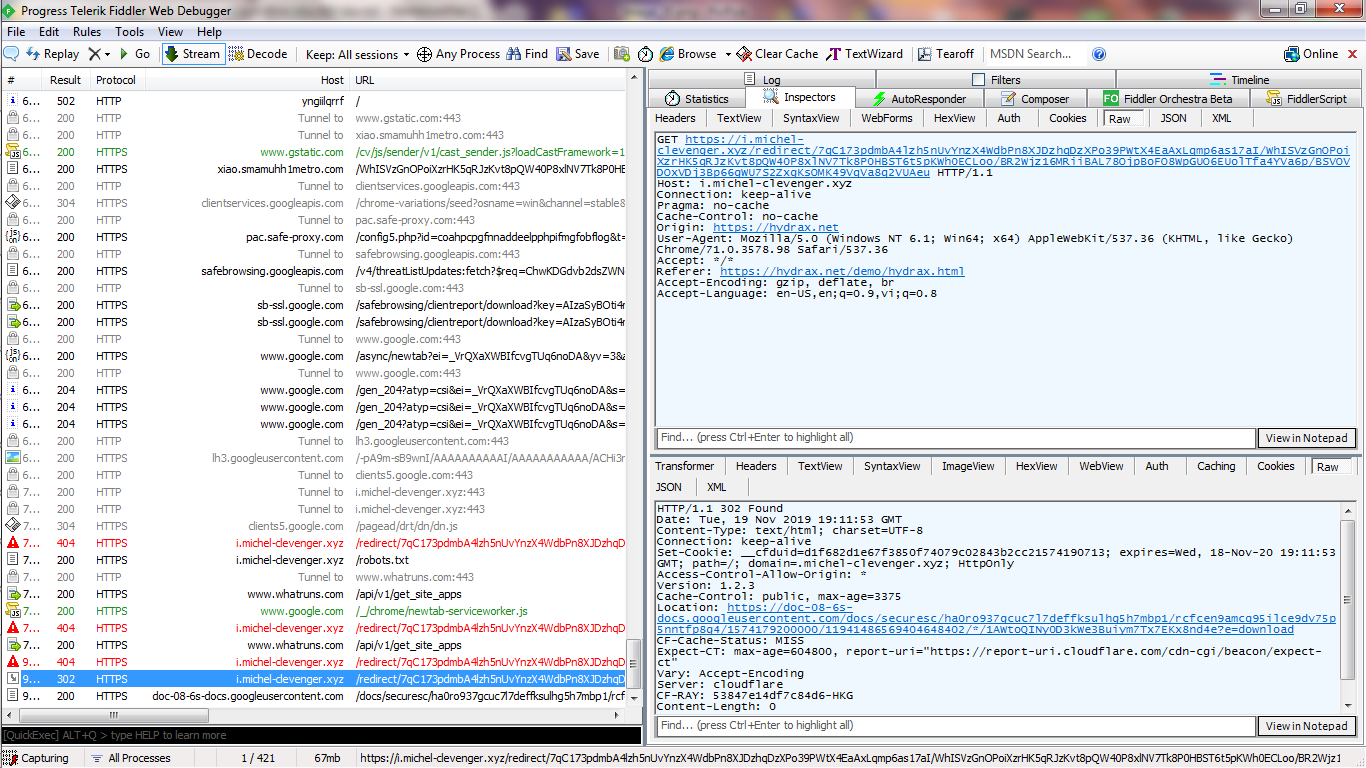The image size is (1366, 768).
Task: Open the Tools menu
Action: coord(129,32)
